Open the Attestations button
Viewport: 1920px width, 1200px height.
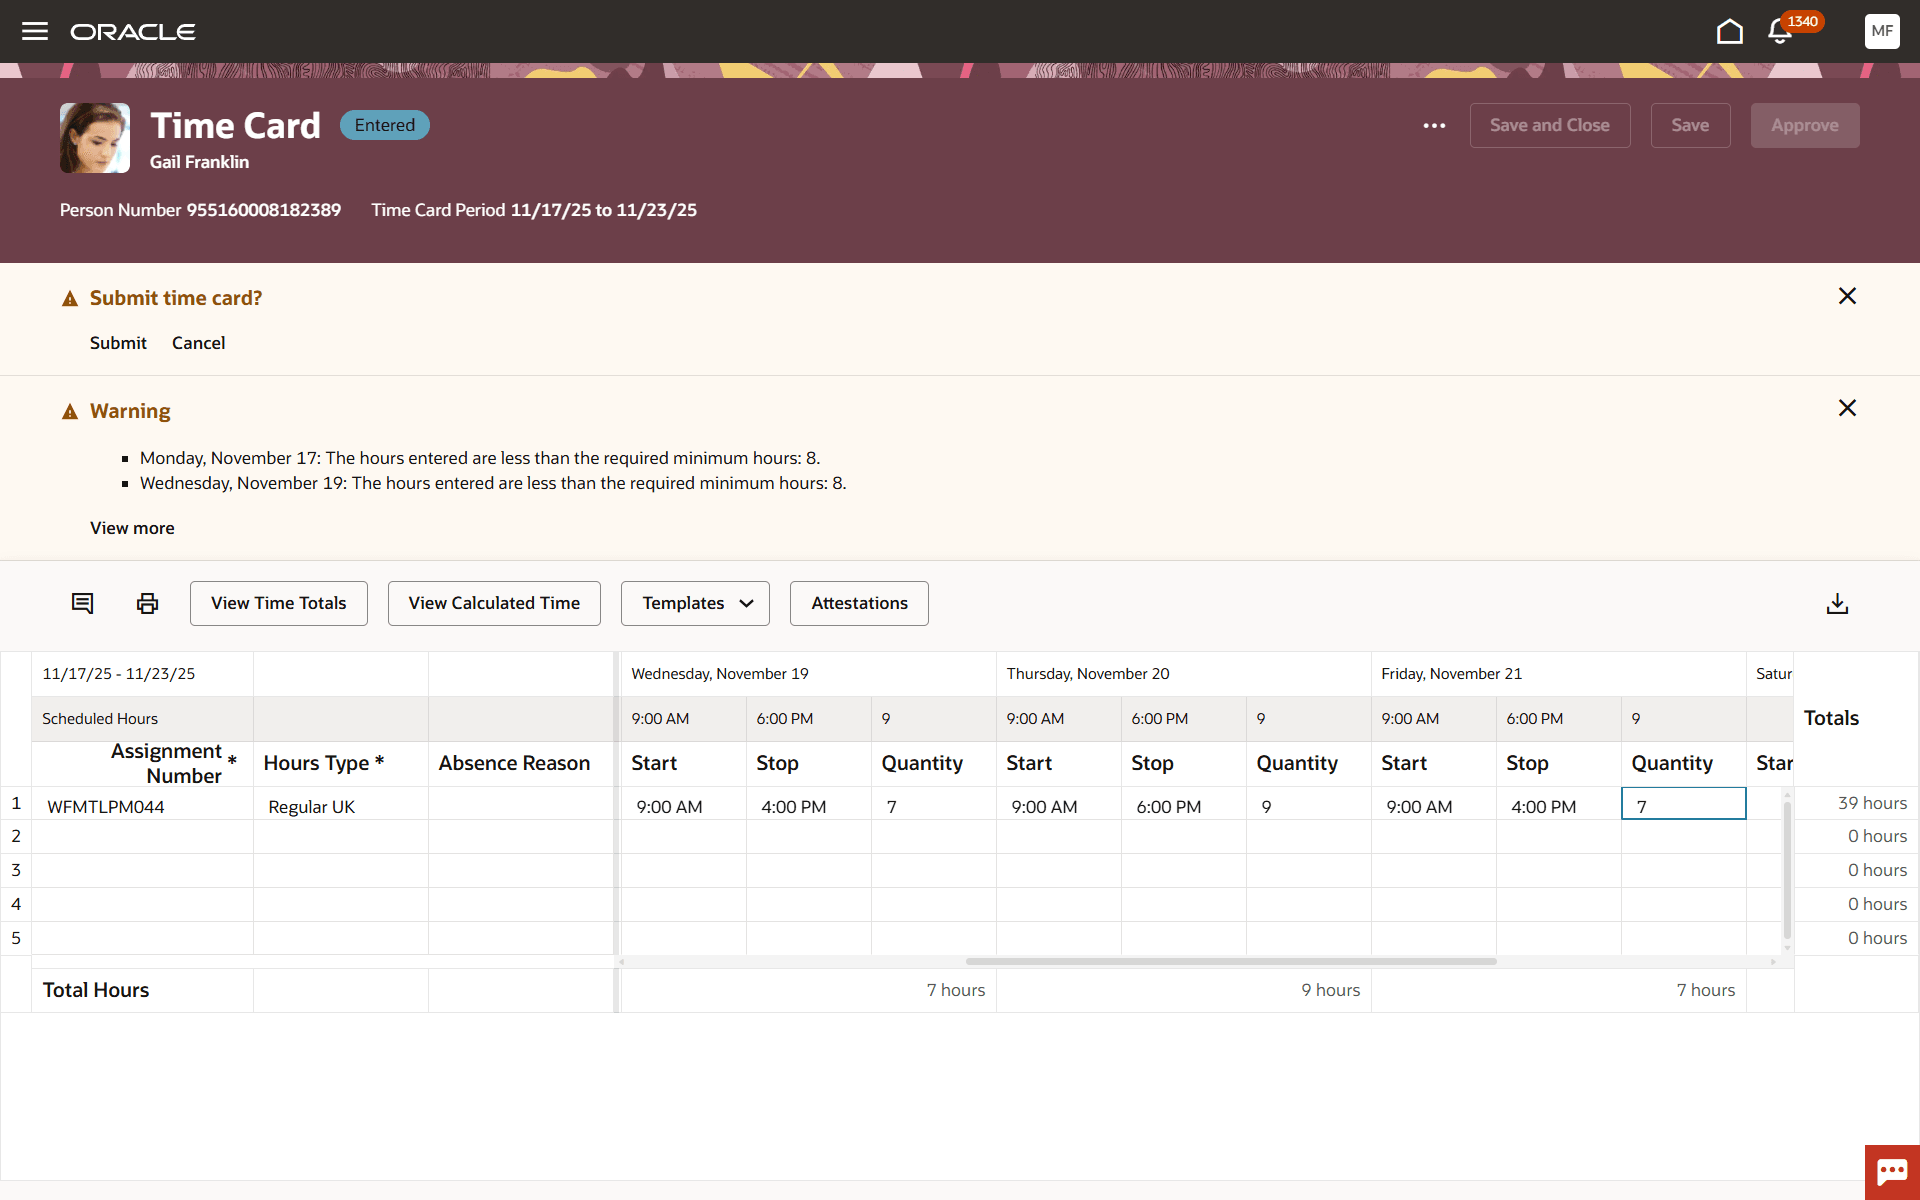(x=859, y=603)
